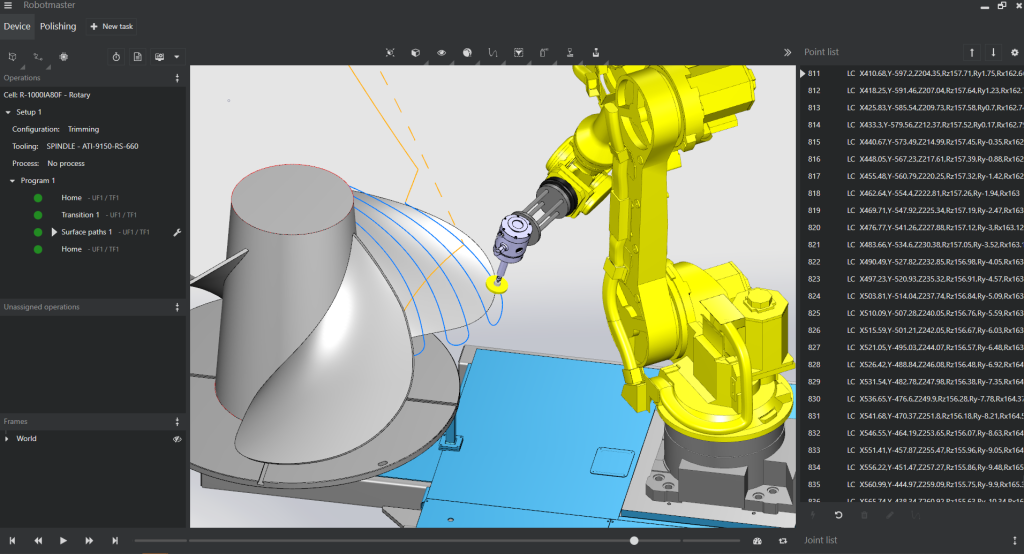
Task: Toggle the eye visibility icon in viewport toolbar
Action: coord(441,52)
